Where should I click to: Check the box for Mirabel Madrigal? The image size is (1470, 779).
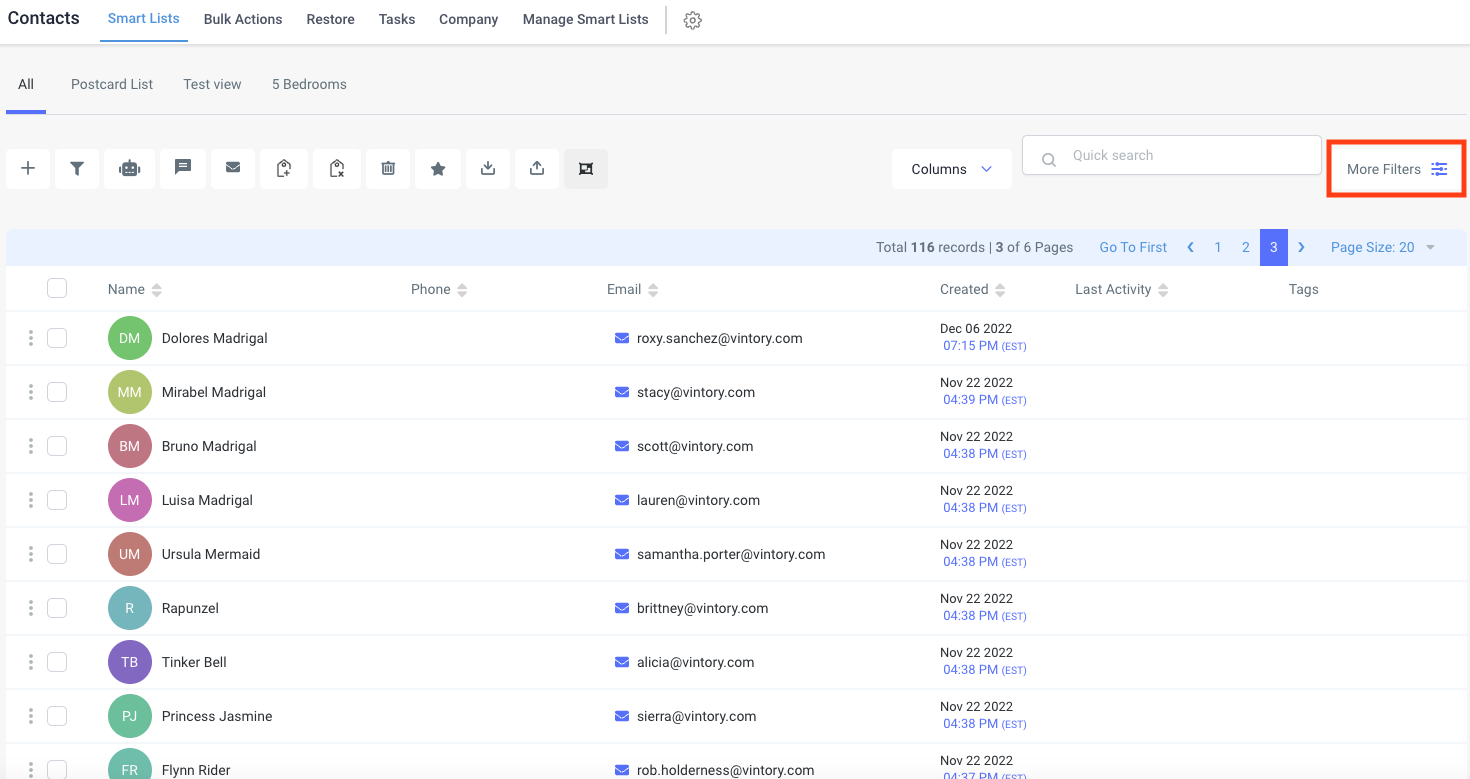click(x=57, y=392)
